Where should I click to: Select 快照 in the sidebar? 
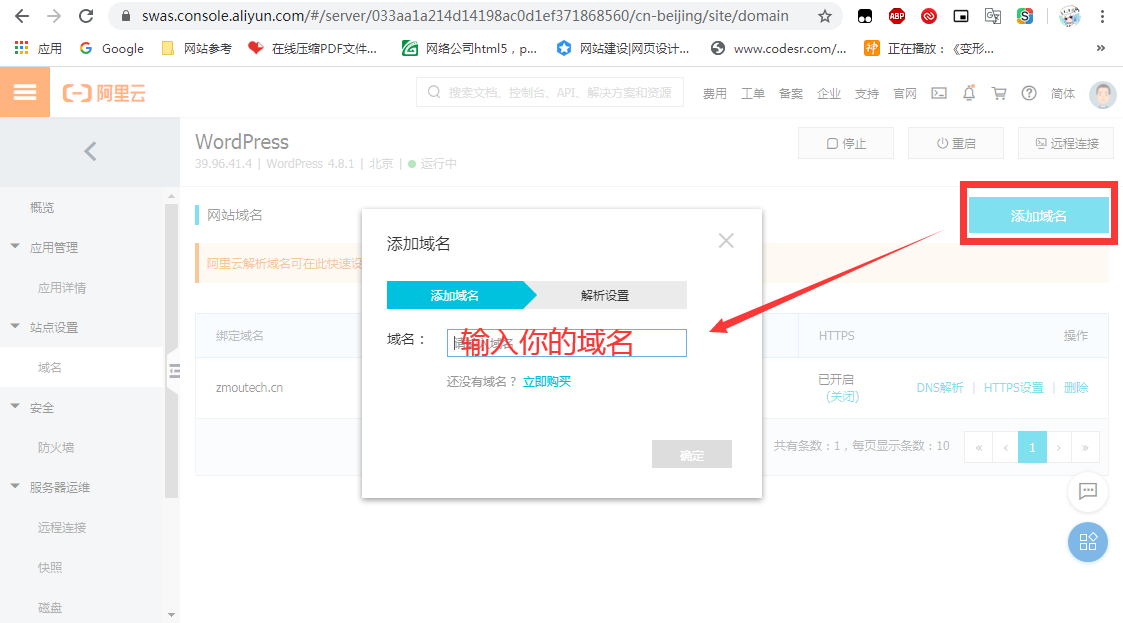point(49,567)
